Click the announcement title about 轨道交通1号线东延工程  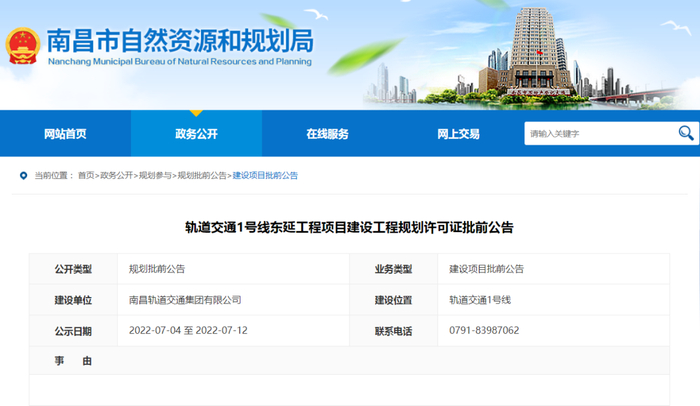[349, 227]
